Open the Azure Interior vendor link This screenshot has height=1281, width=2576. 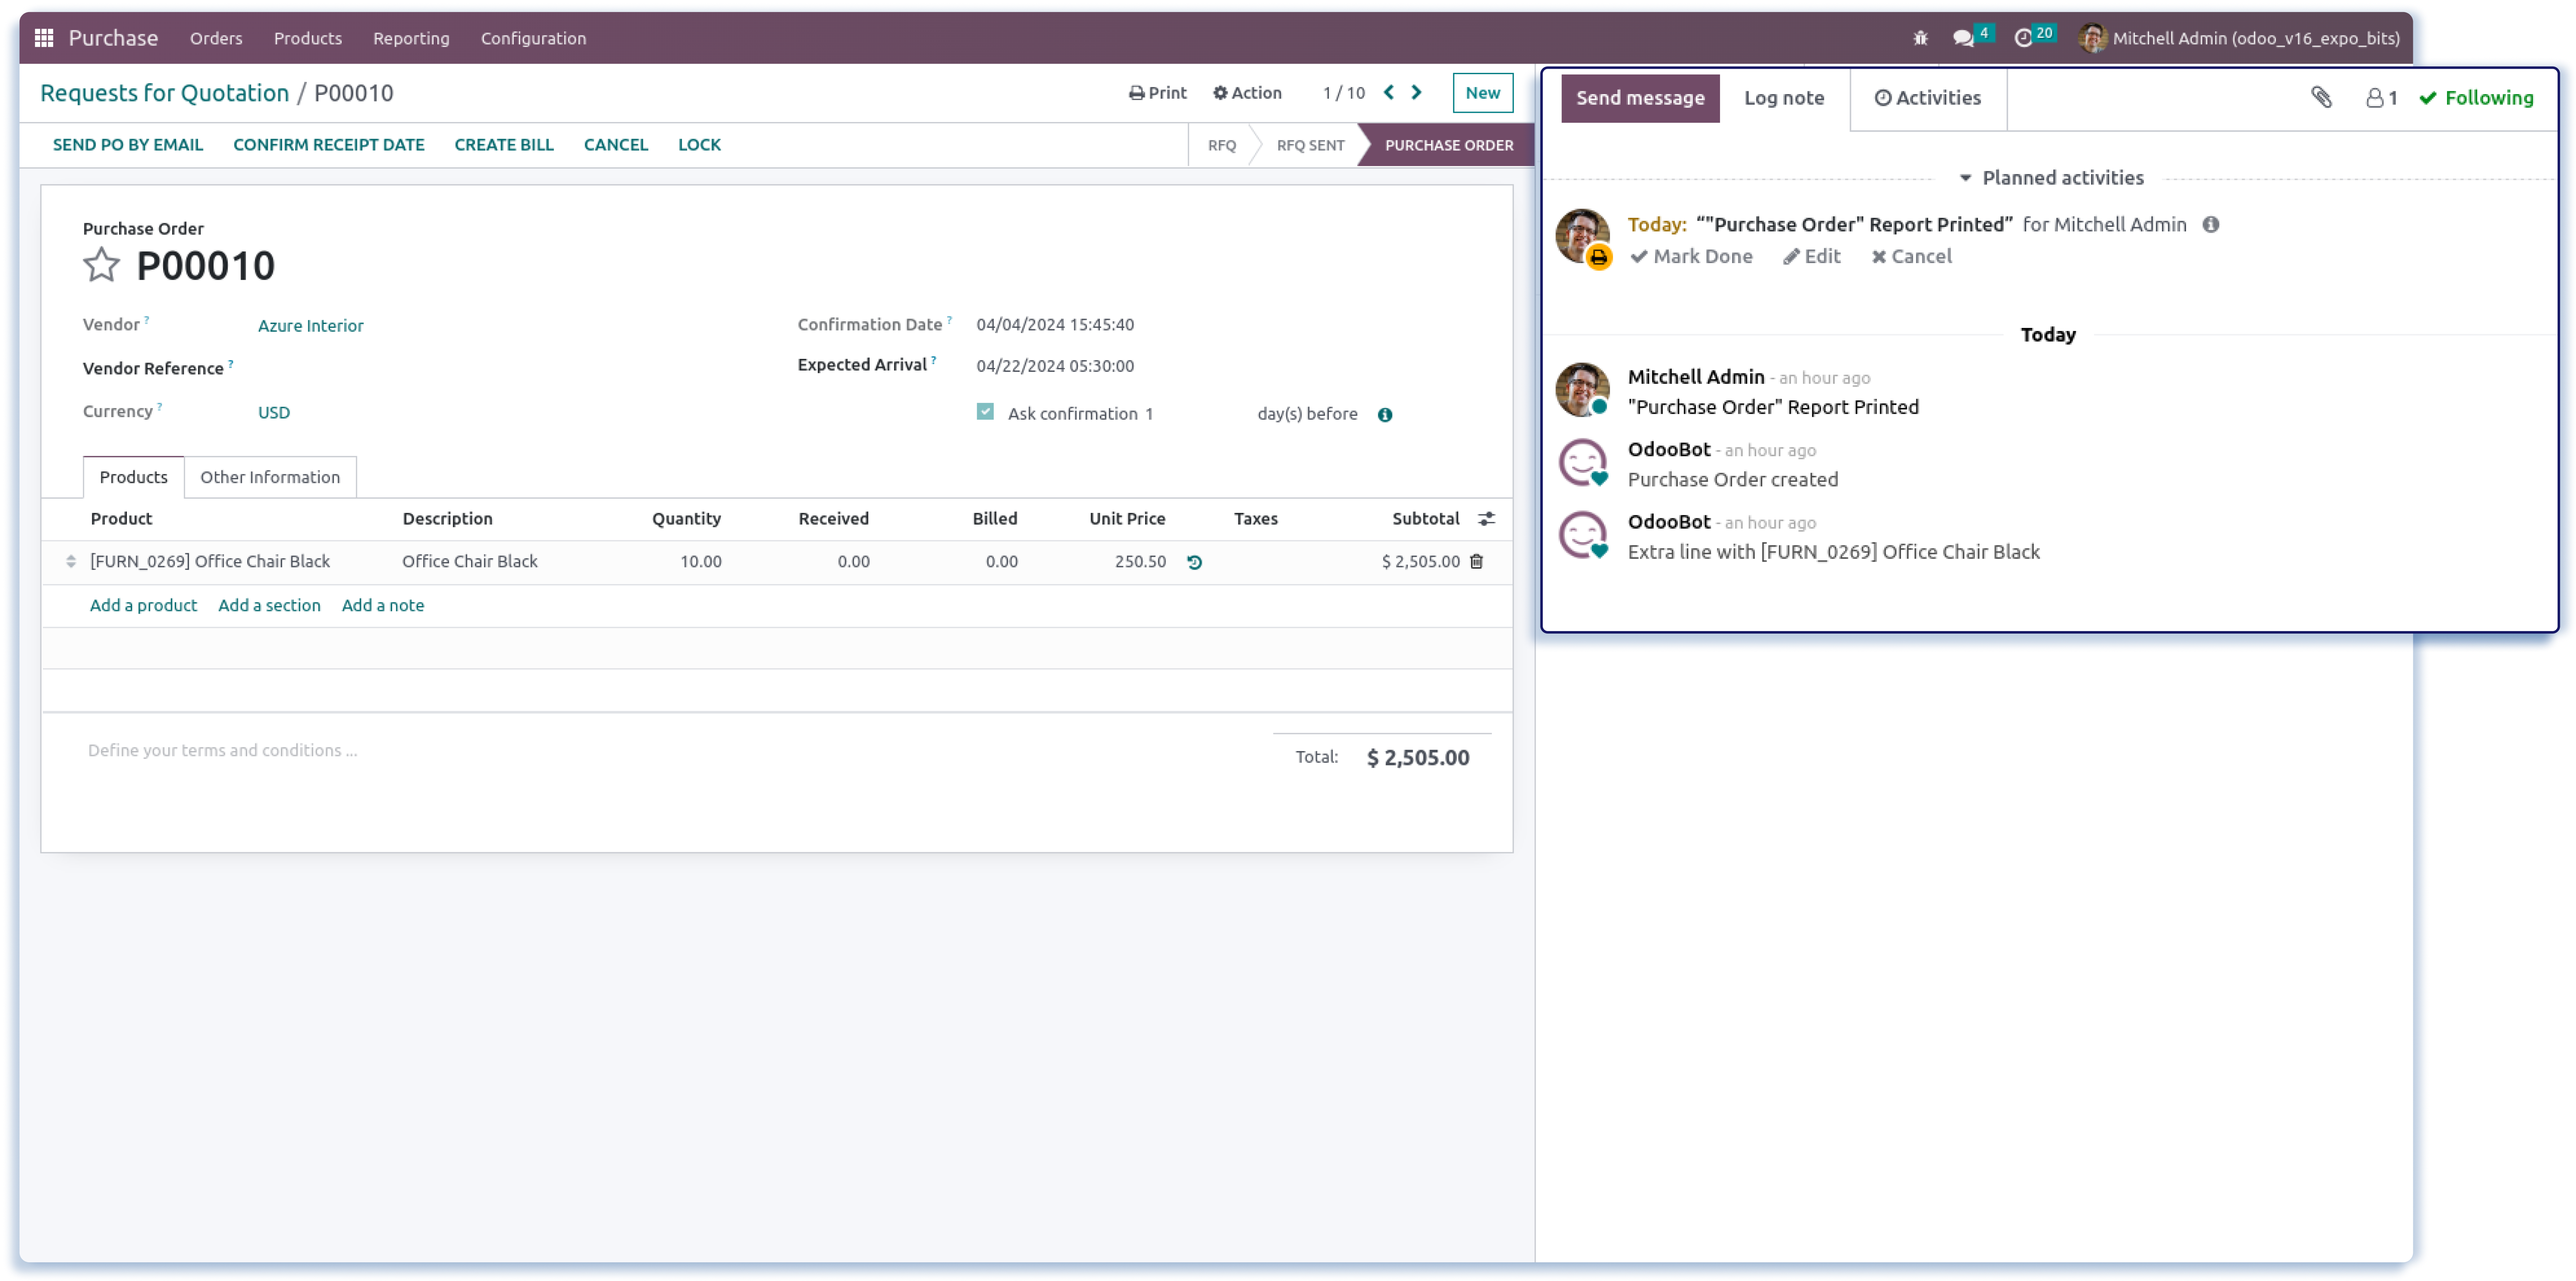(311, 326)
